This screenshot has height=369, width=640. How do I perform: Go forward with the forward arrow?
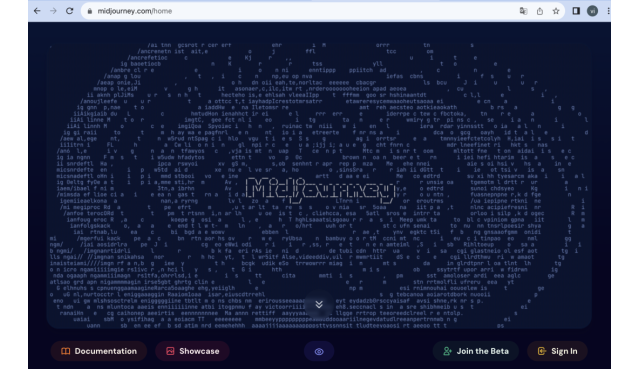(53, 11)
